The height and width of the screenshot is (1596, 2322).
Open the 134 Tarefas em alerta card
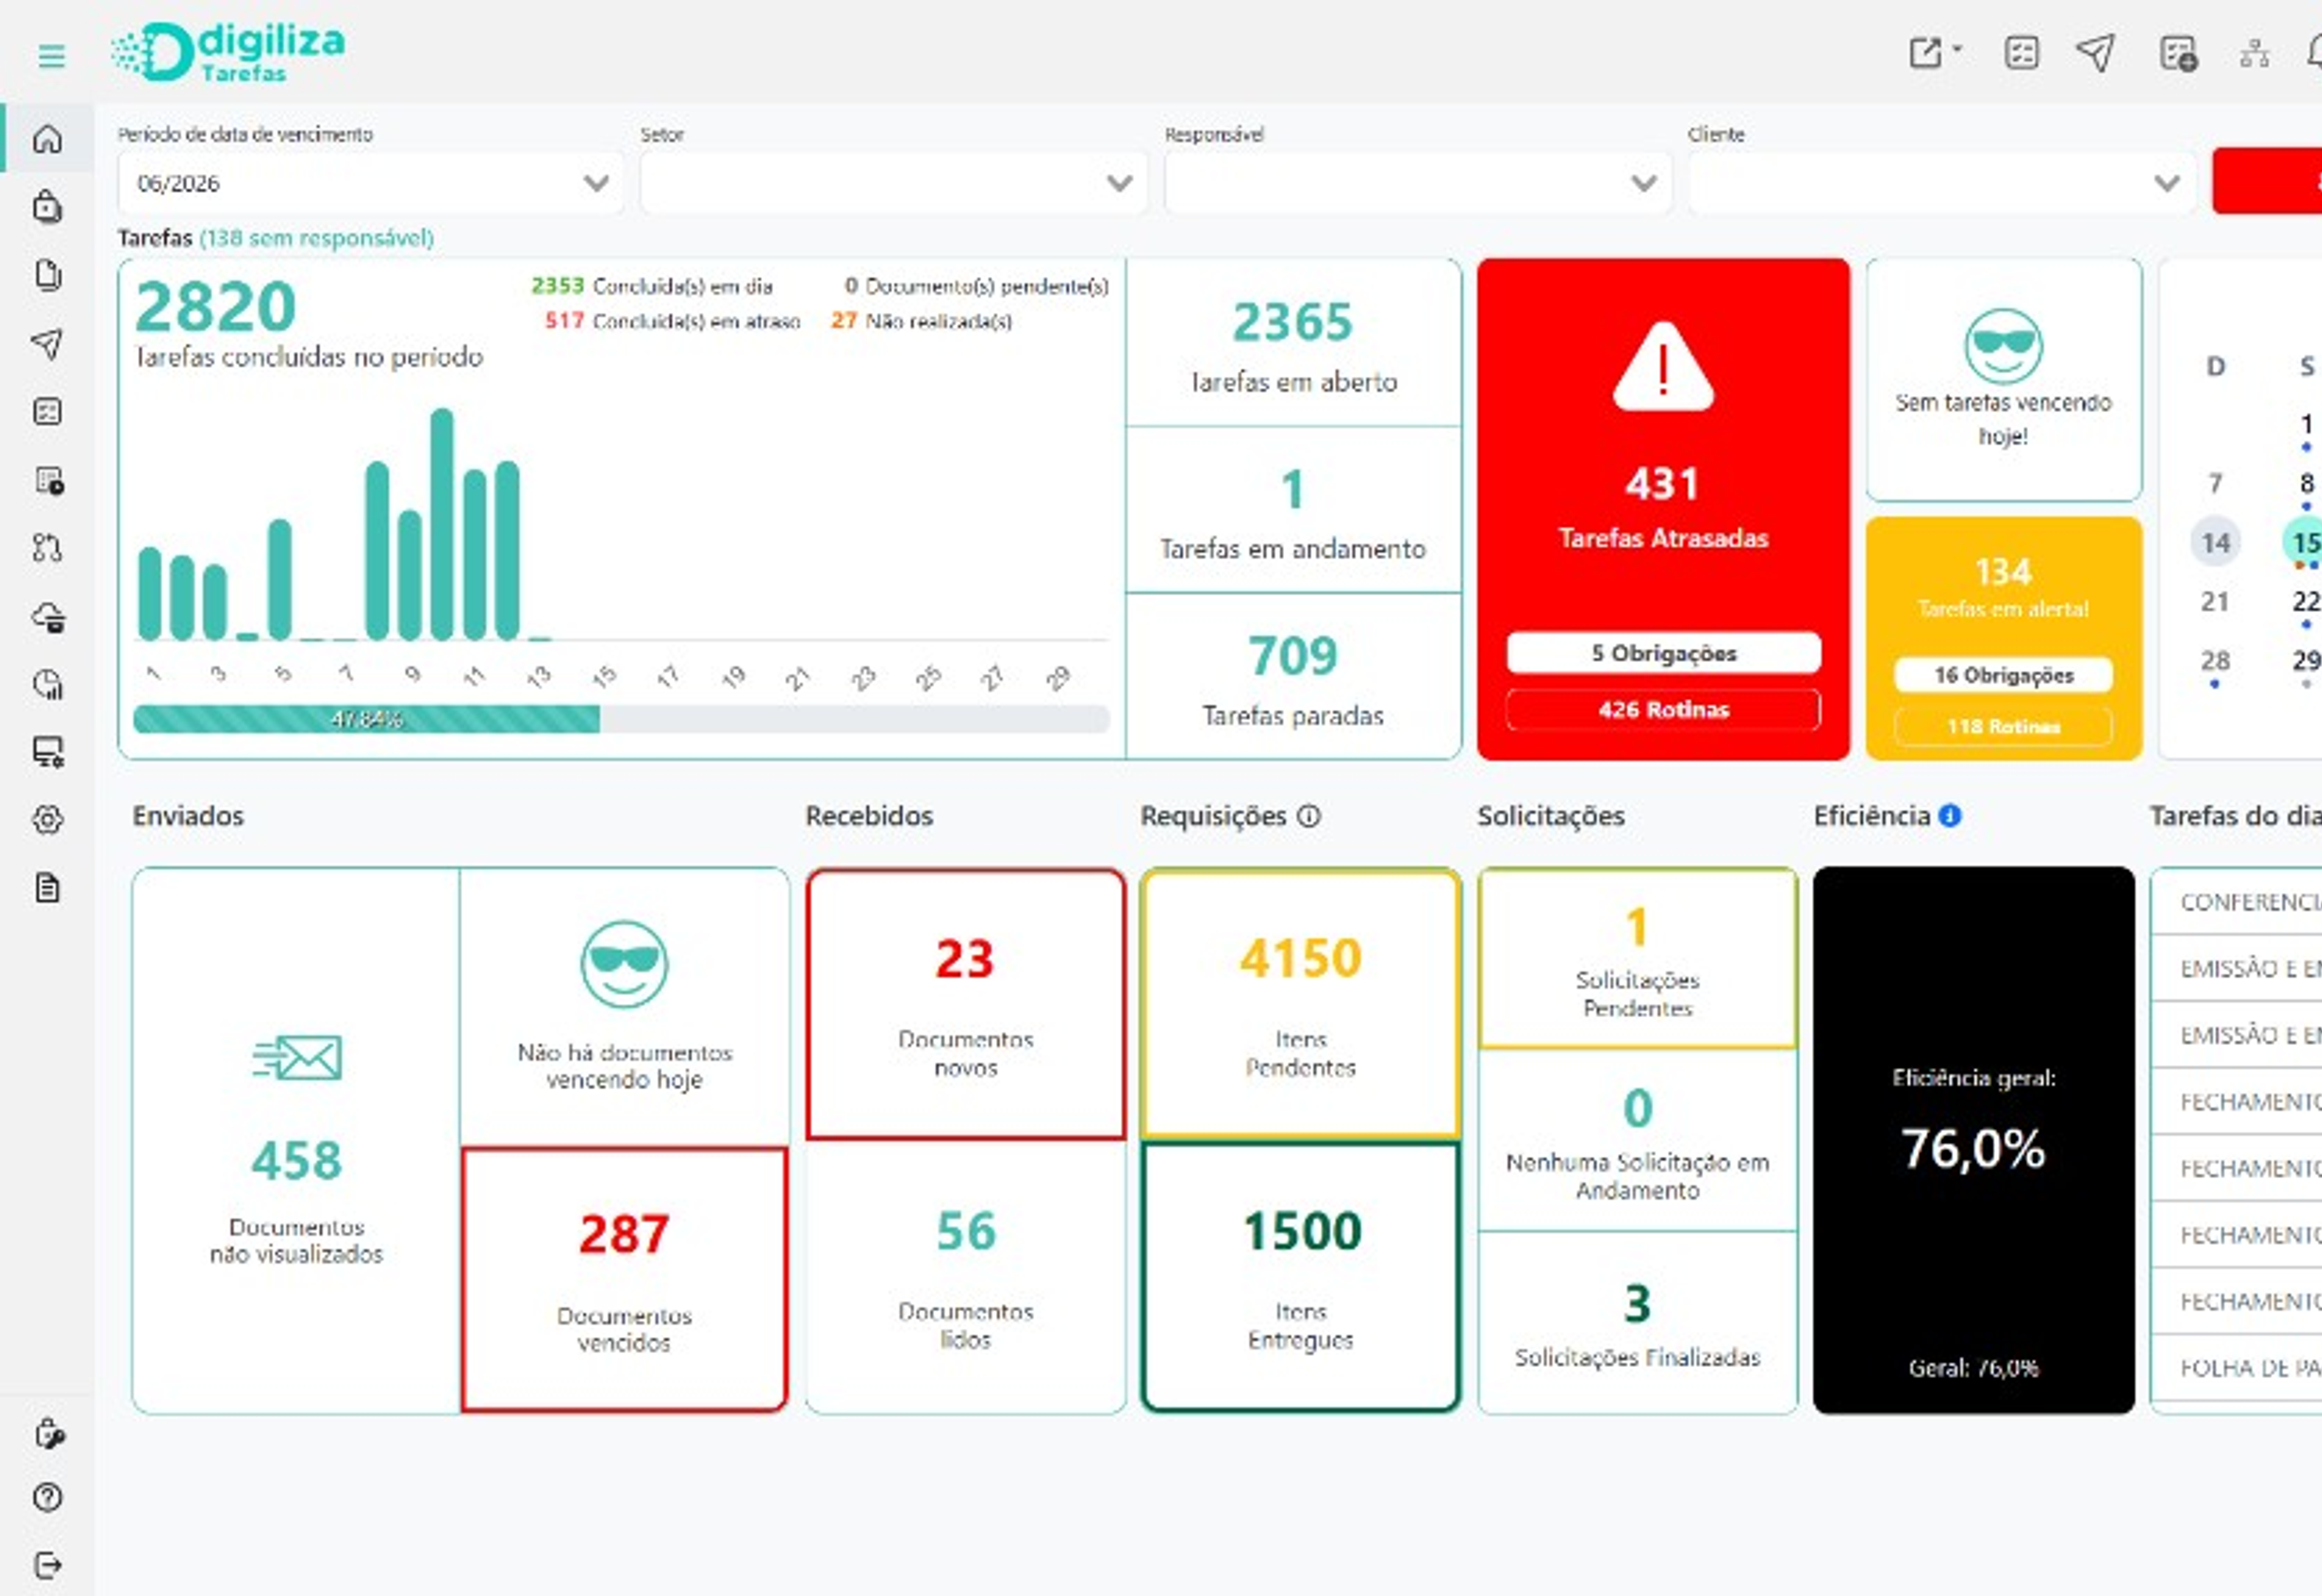[x=2003, y=638]
